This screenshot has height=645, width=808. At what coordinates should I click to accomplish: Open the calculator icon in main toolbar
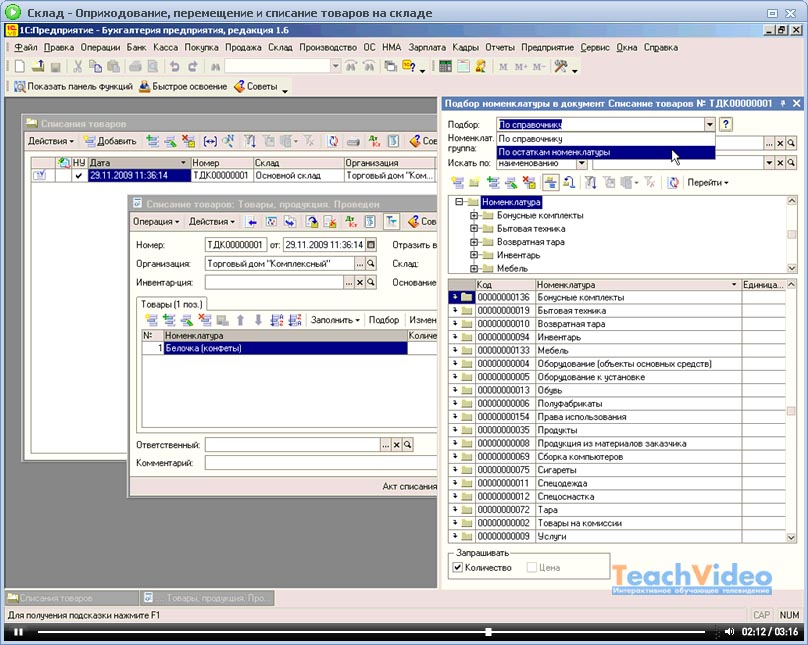[x=445, y=66]
